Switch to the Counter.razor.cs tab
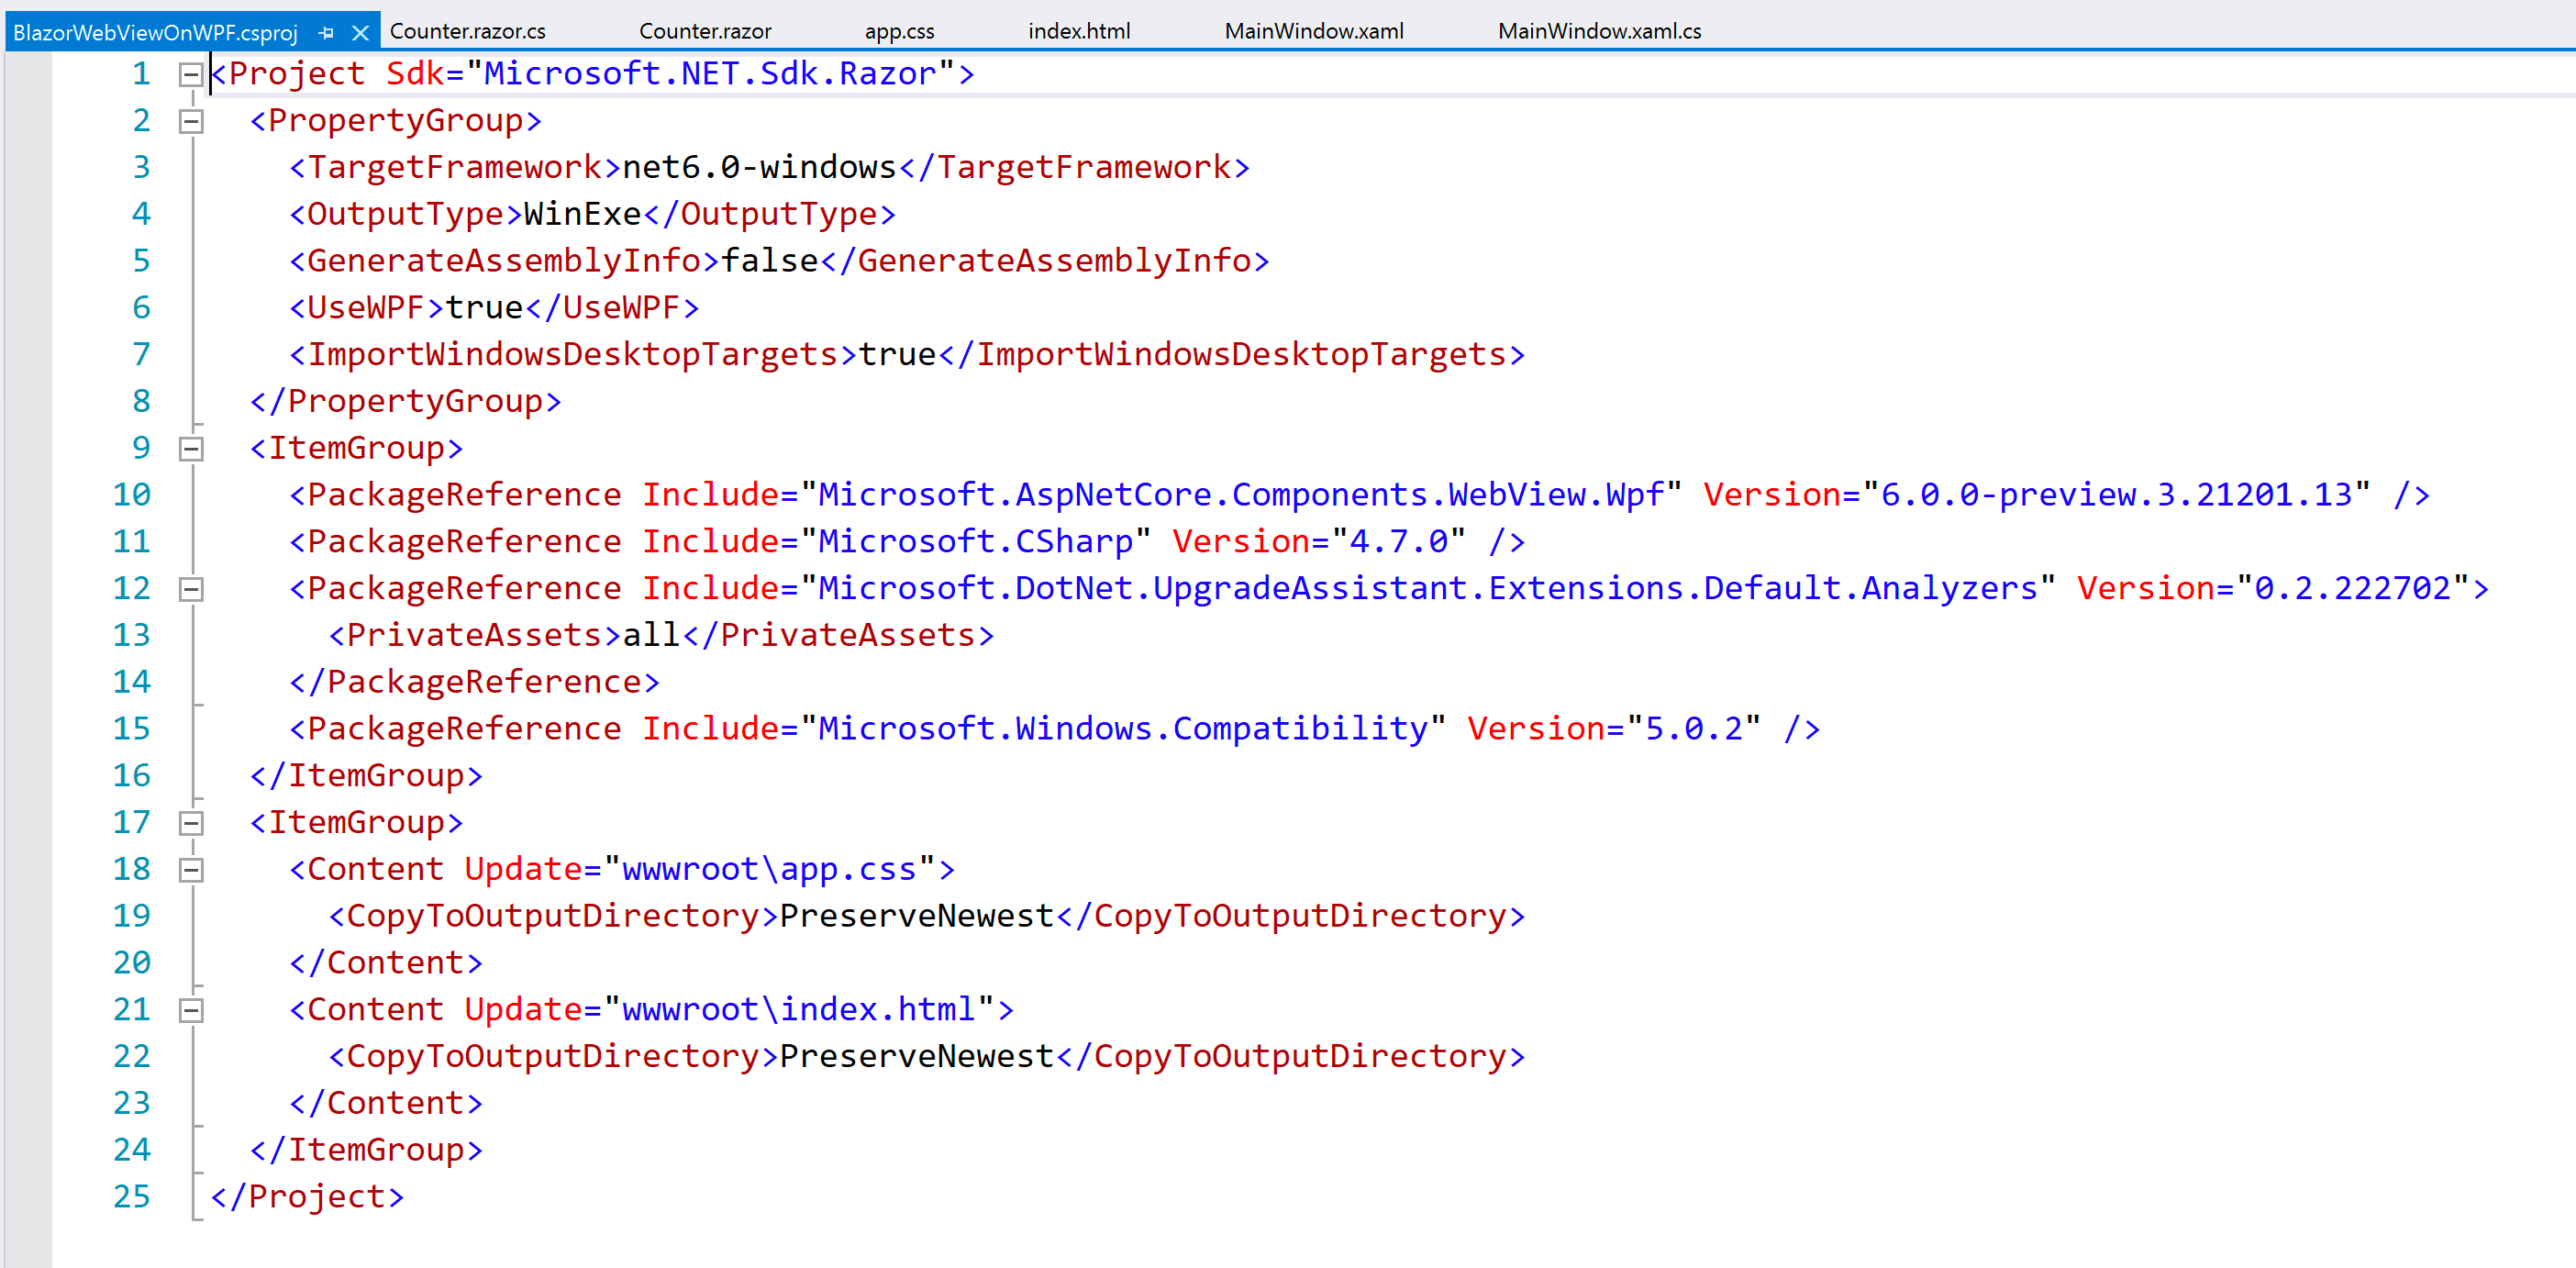The width and height of the screenshot is (2576, 1268). tap(468, 31)
